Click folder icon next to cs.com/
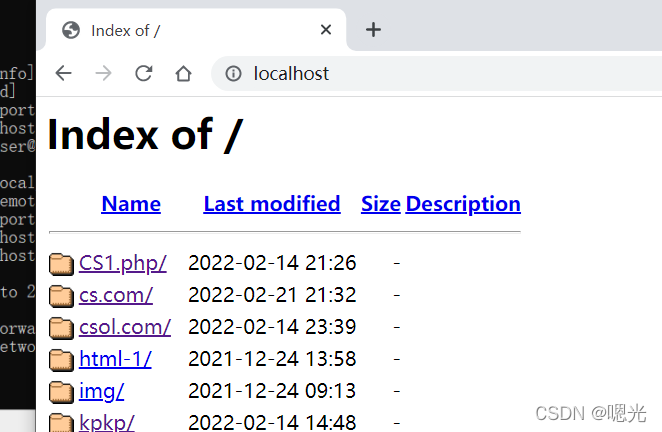 (61, 296)
